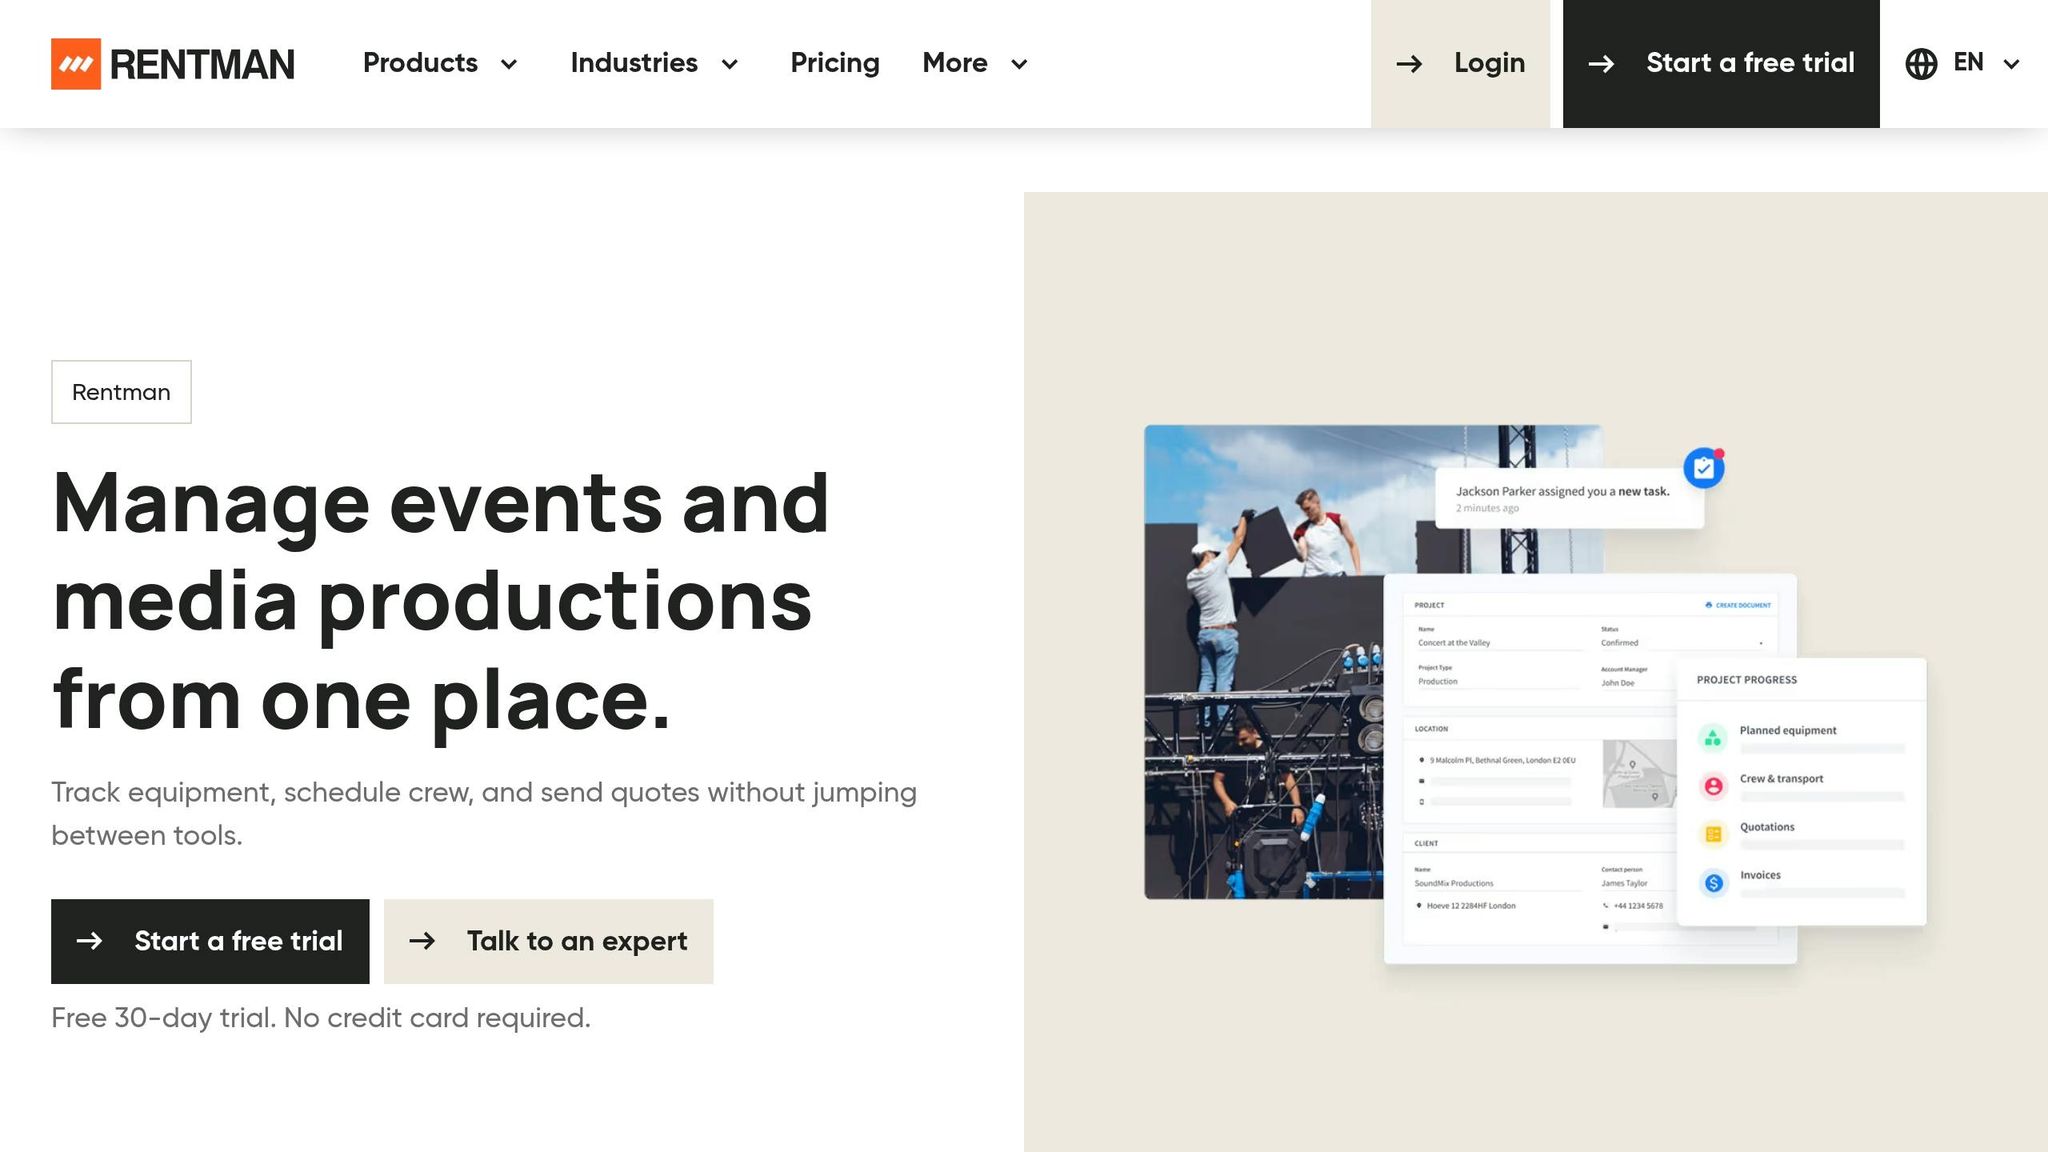Click the "Manage events and media productions" headline
The width and height of the screenshot is (2048, 1152).
pos(441,601)
